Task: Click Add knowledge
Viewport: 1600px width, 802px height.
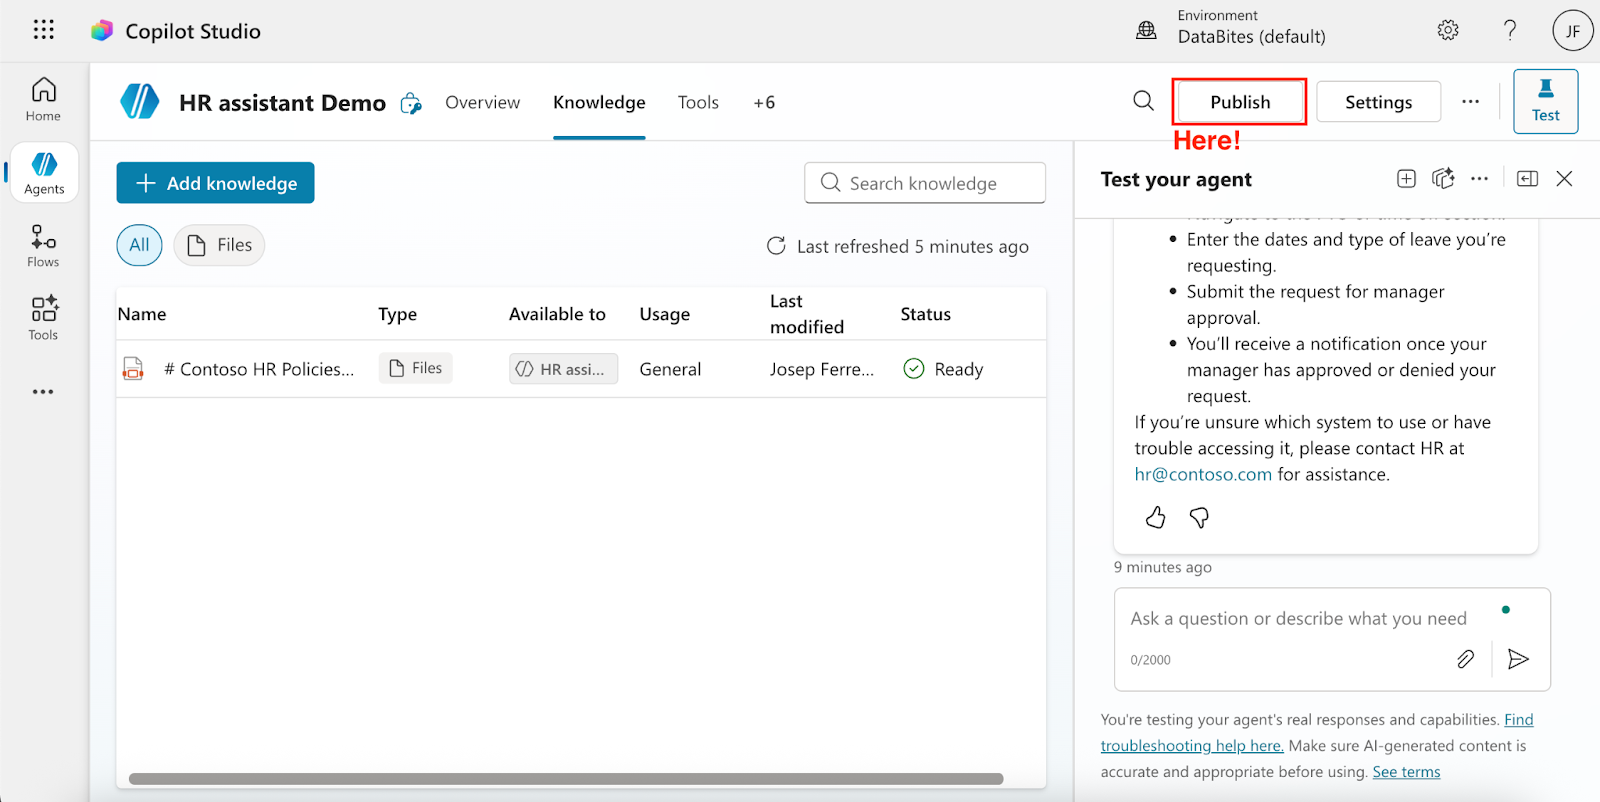Action: [x=215, y=183]
